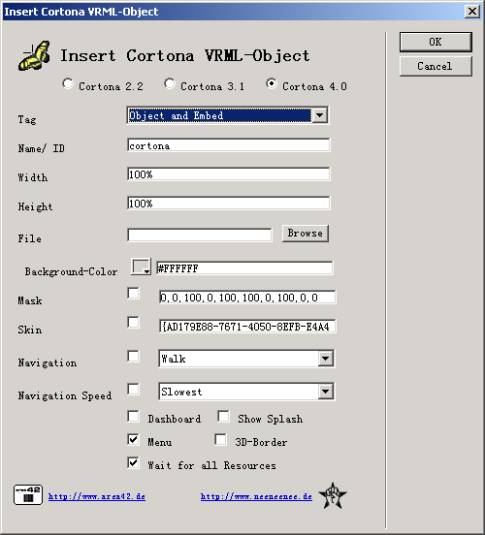Click the Skin GUID text field

pos(247,327)
